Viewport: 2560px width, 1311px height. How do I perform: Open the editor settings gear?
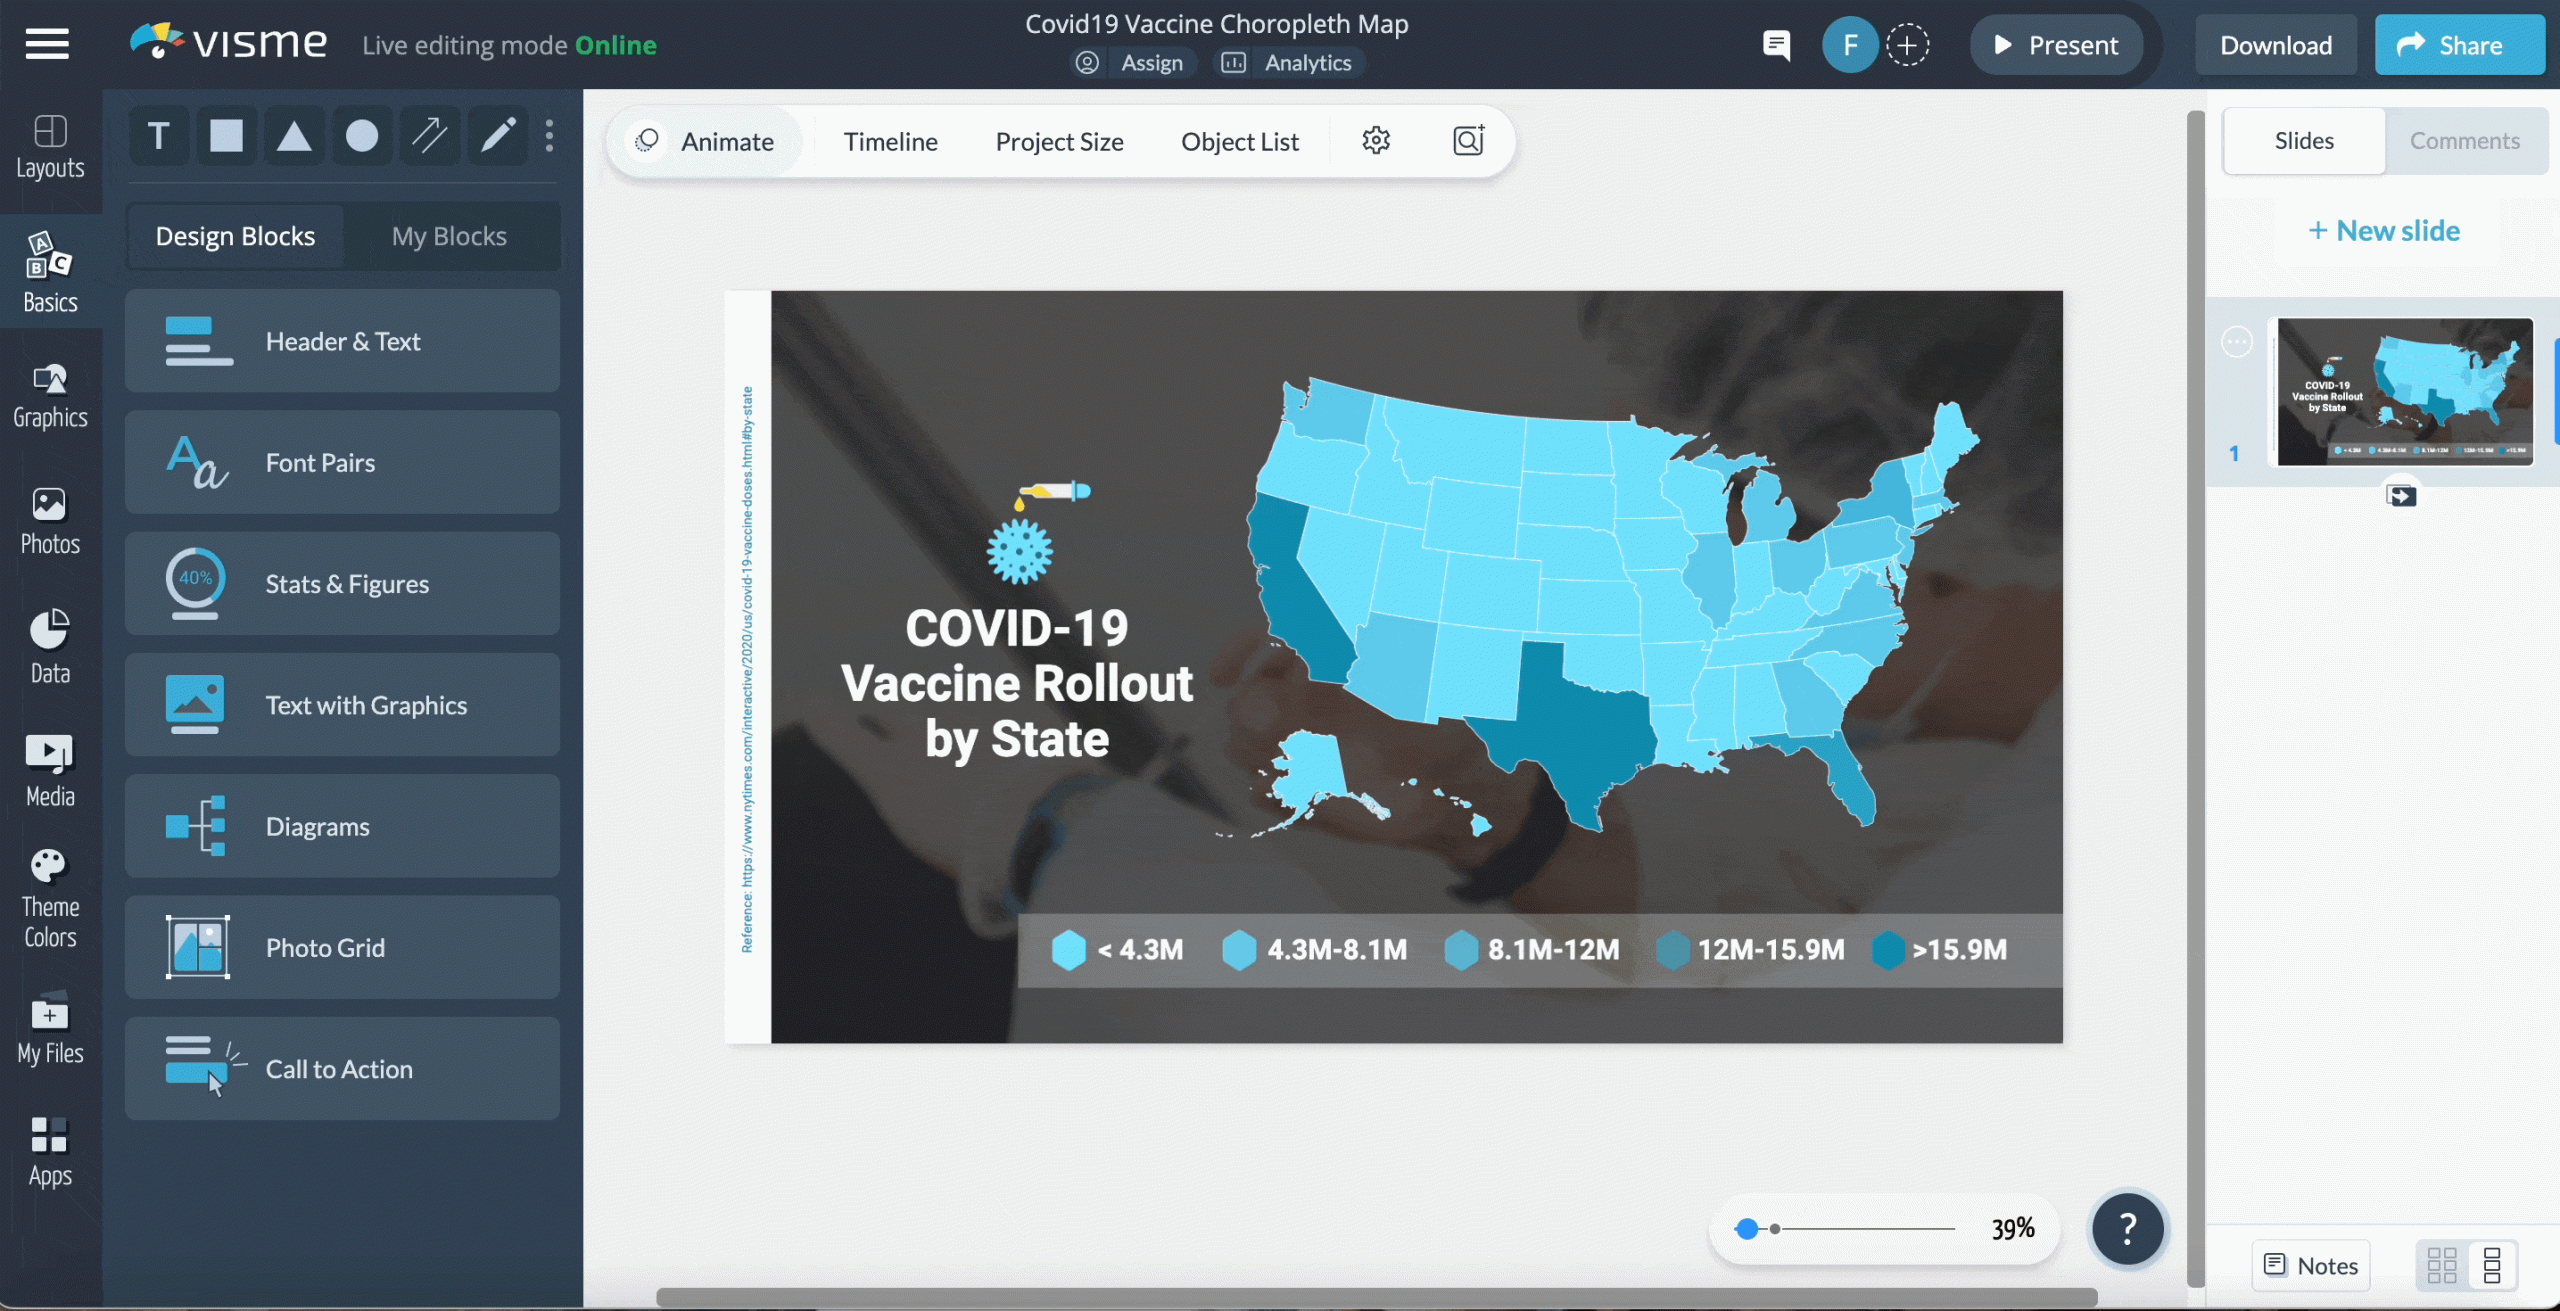point(1376,141)
